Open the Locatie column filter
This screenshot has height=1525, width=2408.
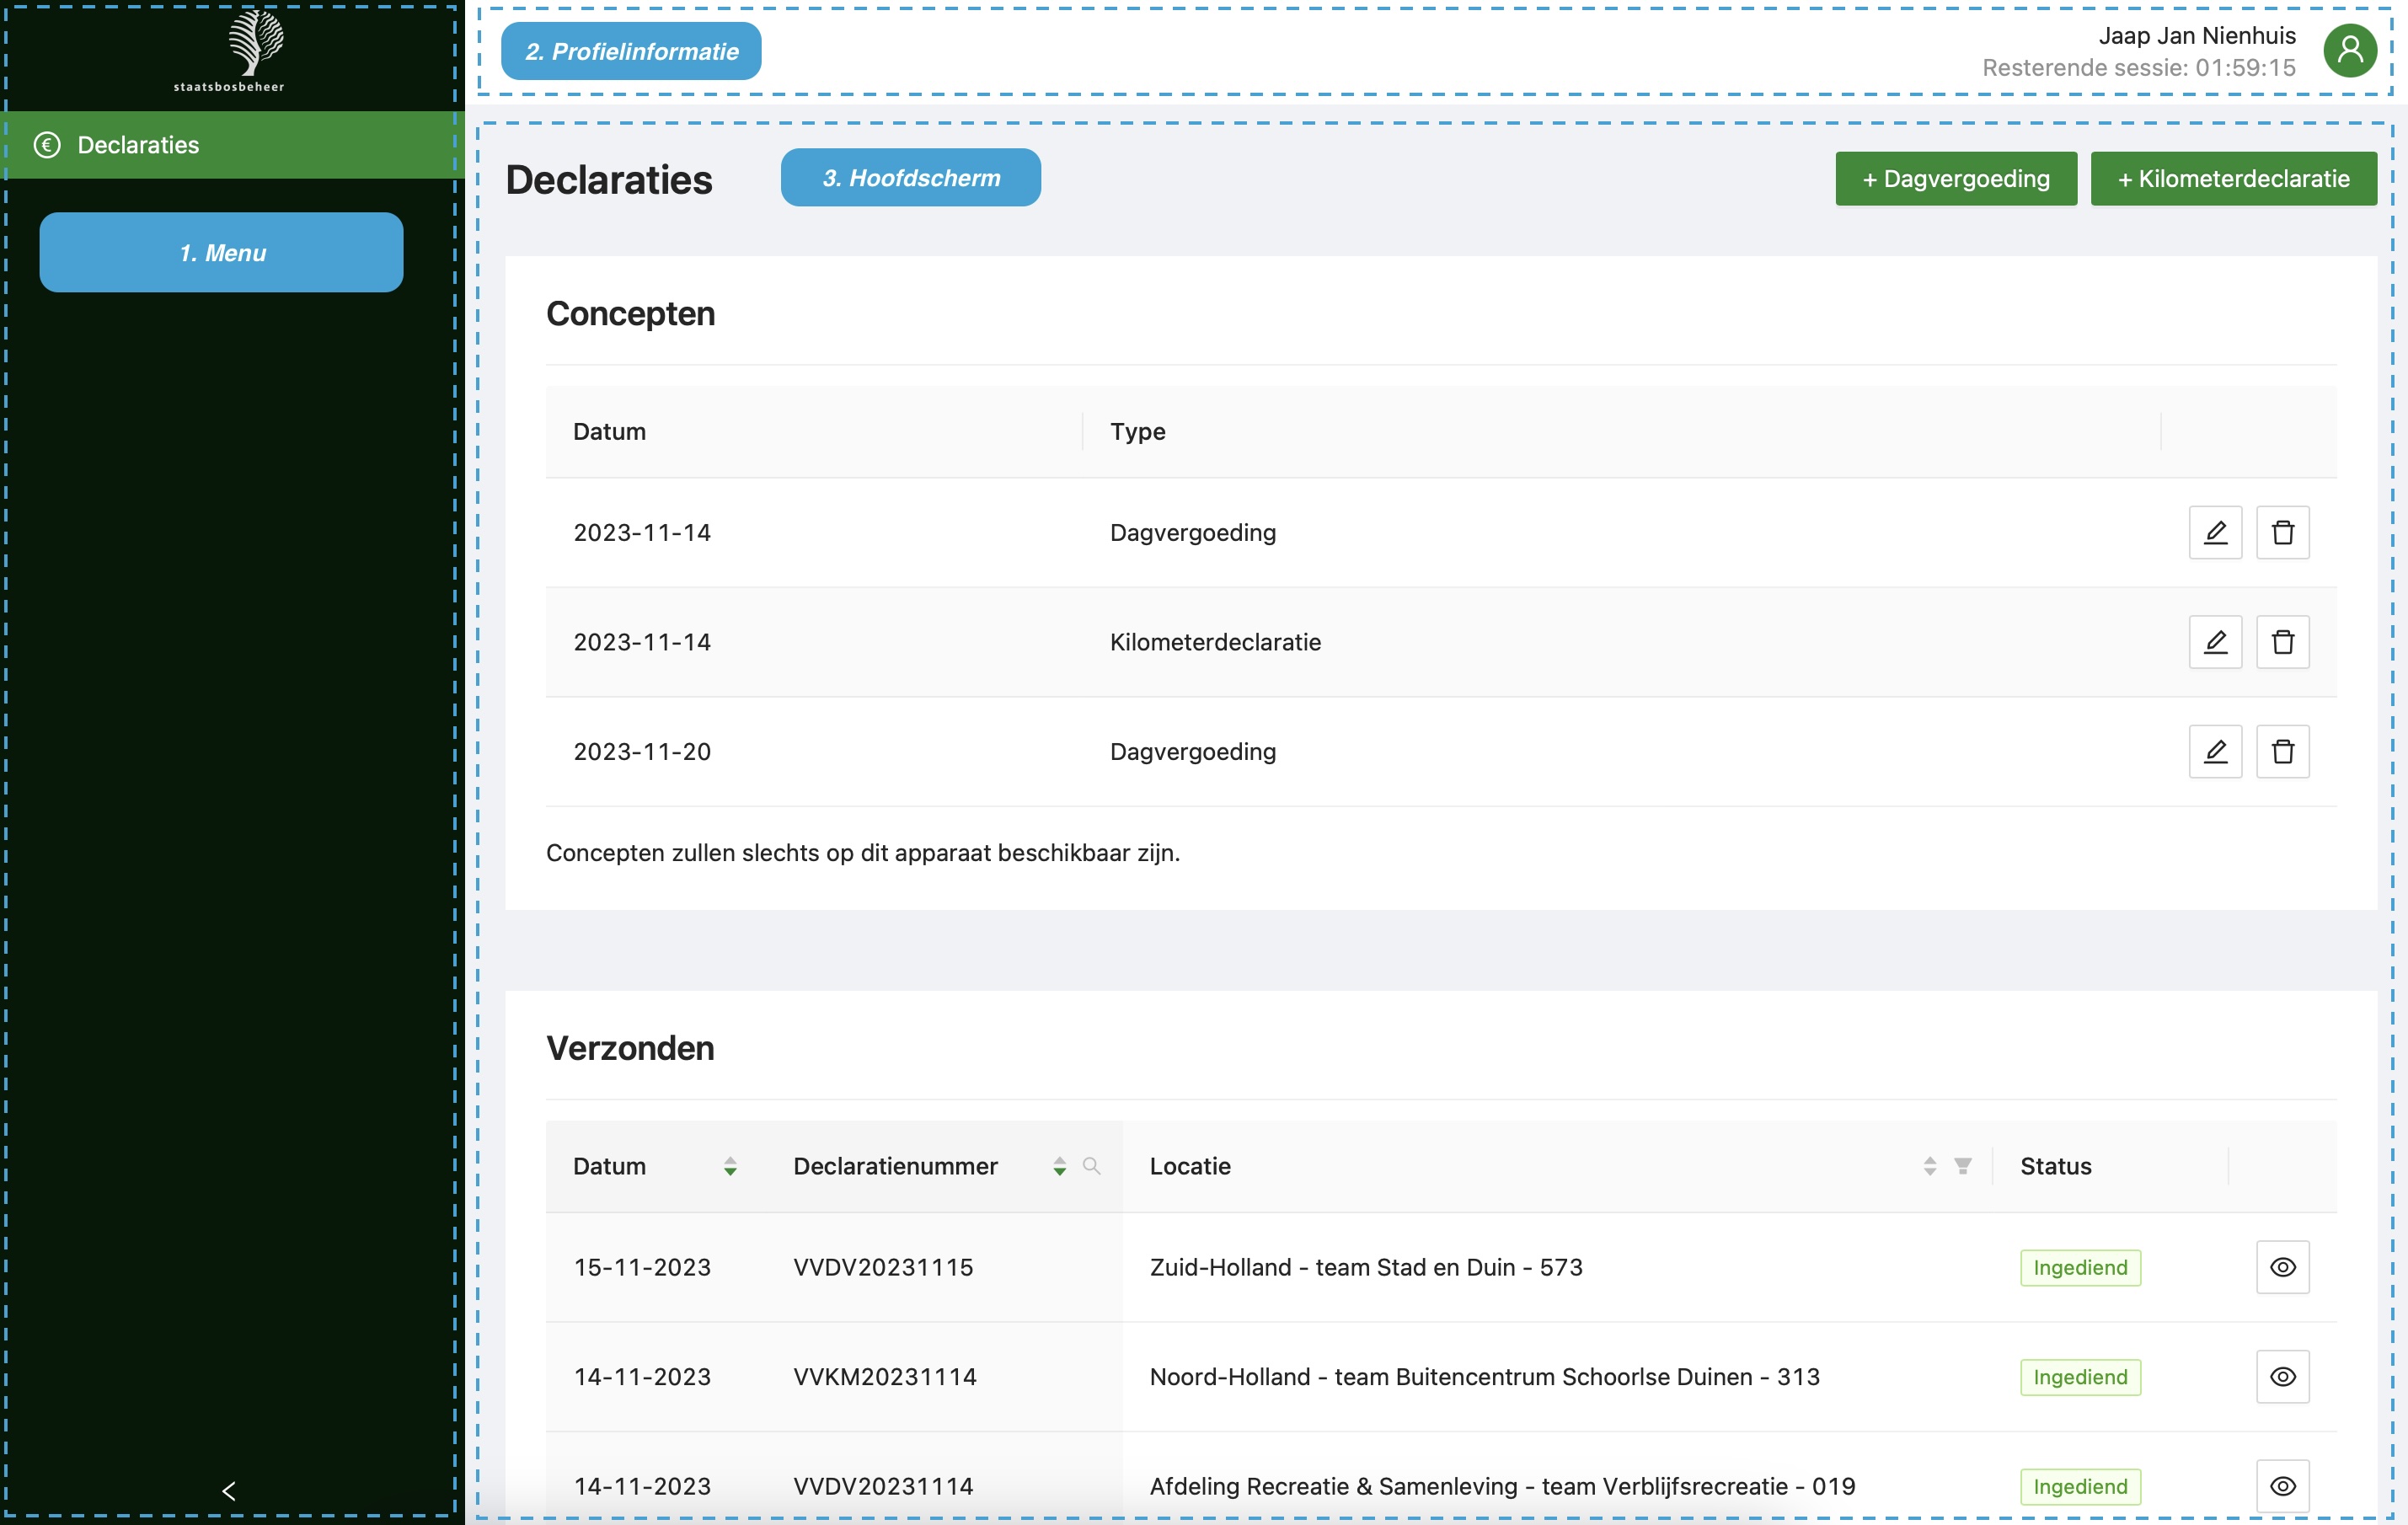1963,1166
